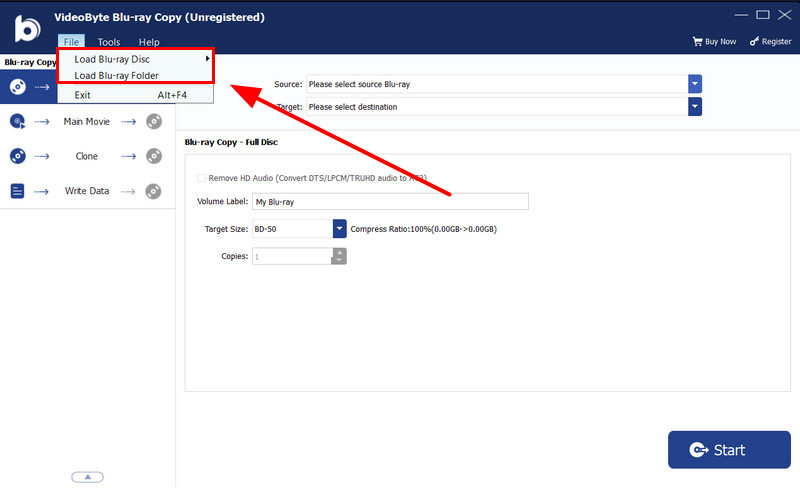Image resolution: width=800 pixels, height=495 pixels.
Task: Click the Clone source disc icon
Action: coord(18,156)
